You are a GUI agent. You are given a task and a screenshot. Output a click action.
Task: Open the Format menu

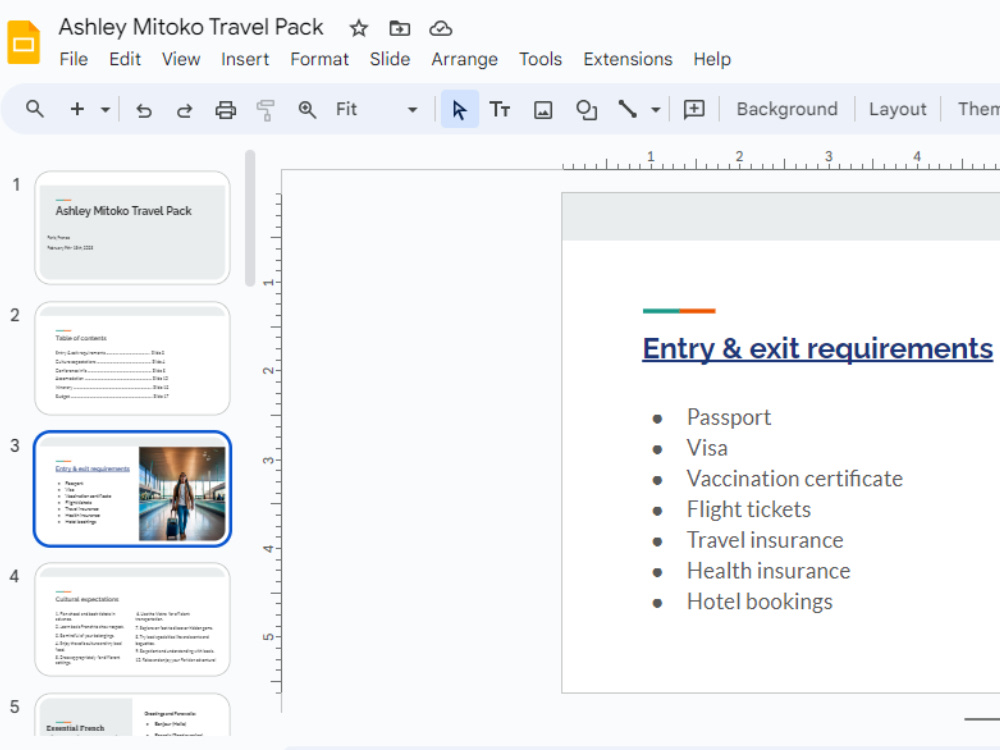pos(320,59)
